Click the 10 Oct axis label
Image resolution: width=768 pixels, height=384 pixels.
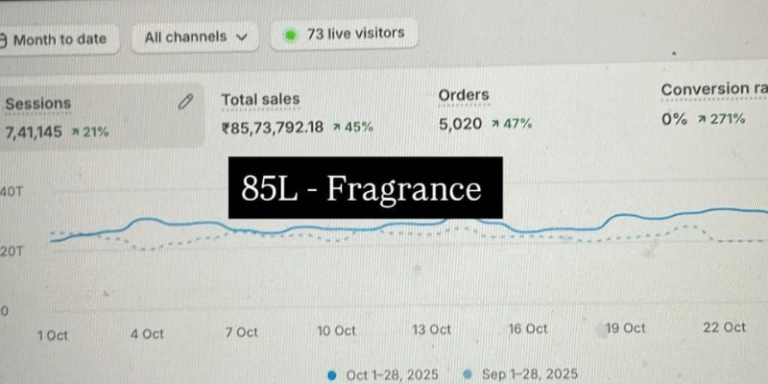pos(336,331)
